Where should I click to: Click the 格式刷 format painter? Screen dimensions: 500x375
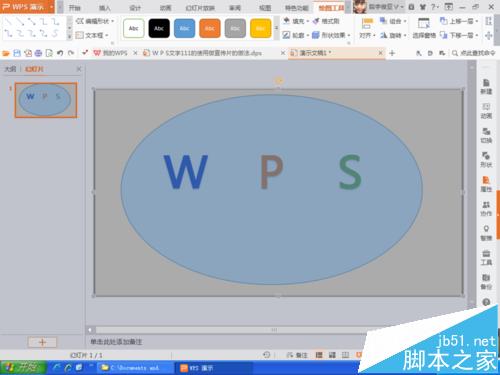coord(326,21)
